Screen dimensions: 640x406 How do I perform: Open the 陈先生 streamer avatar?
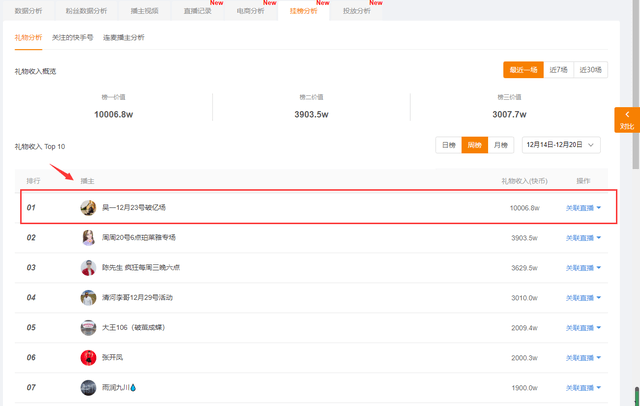88,268
